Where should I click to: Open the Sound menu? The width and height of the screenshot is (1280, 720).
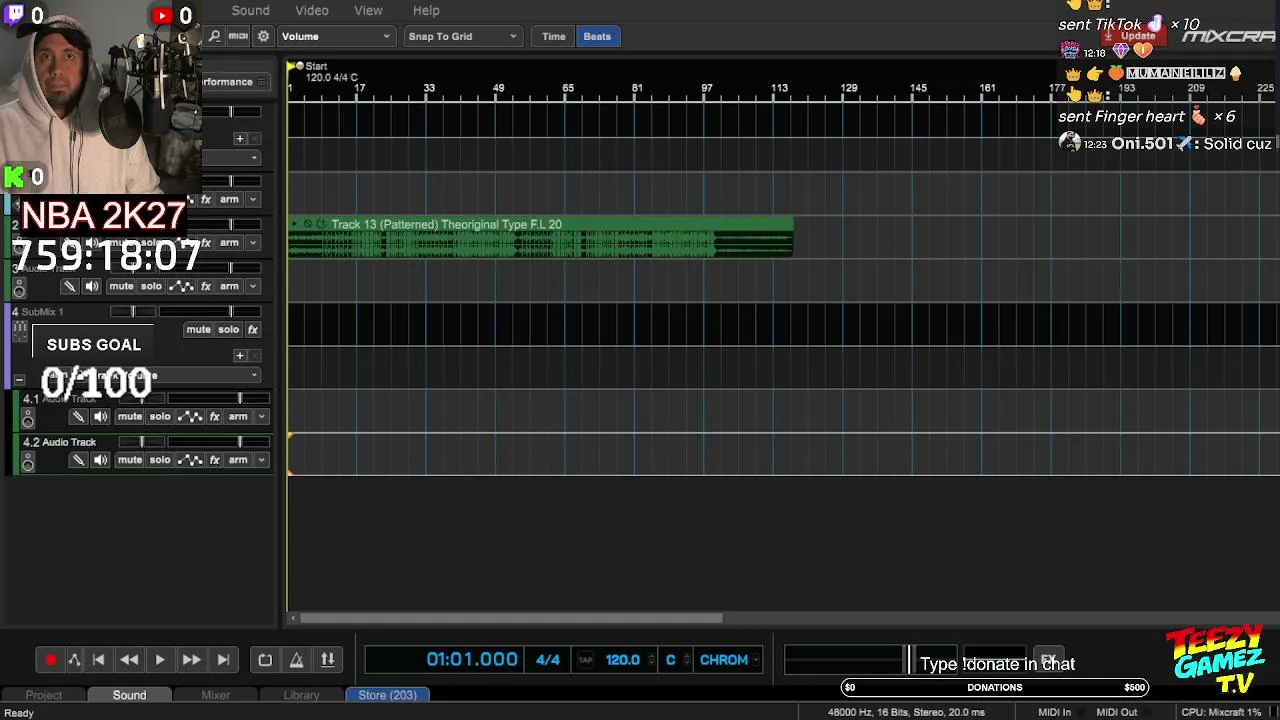(250, 10)
